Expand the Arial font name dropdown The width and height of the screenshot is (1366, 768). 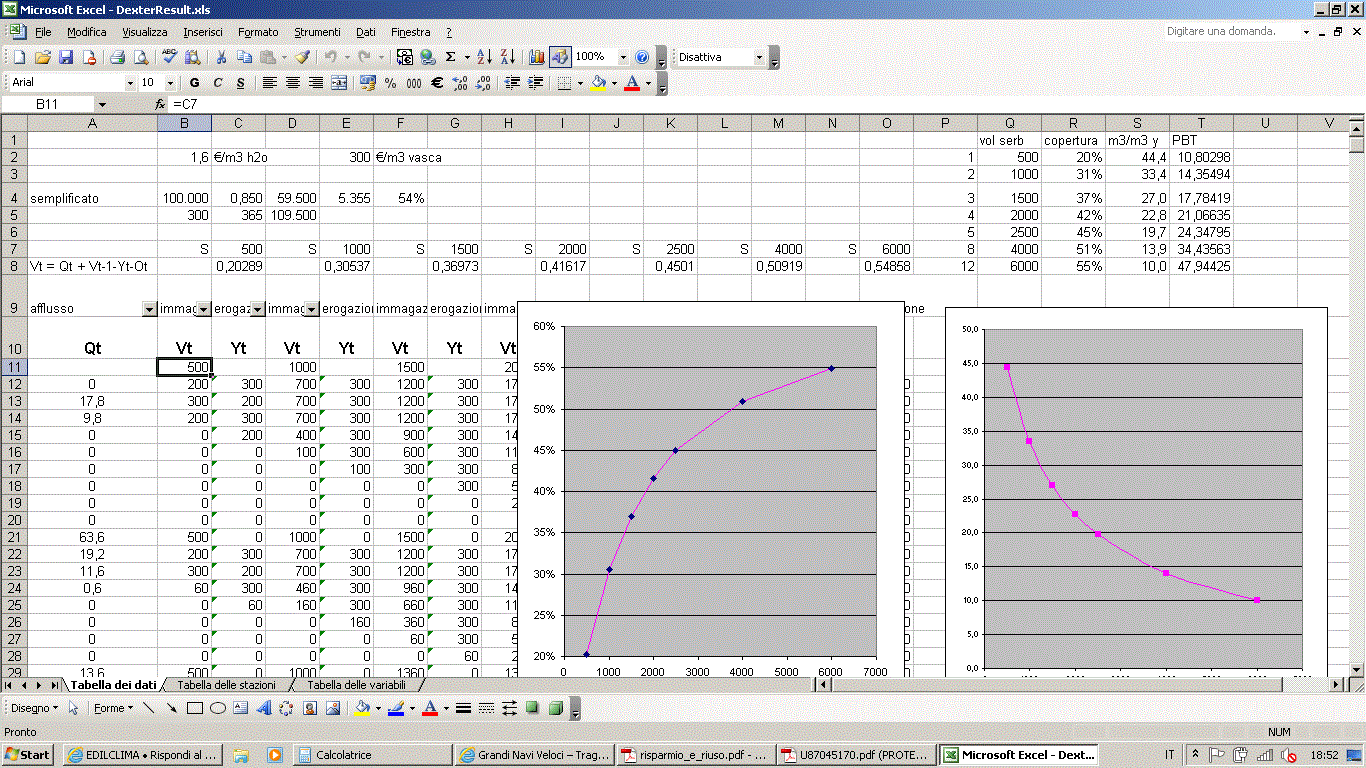tap(129, 83)
